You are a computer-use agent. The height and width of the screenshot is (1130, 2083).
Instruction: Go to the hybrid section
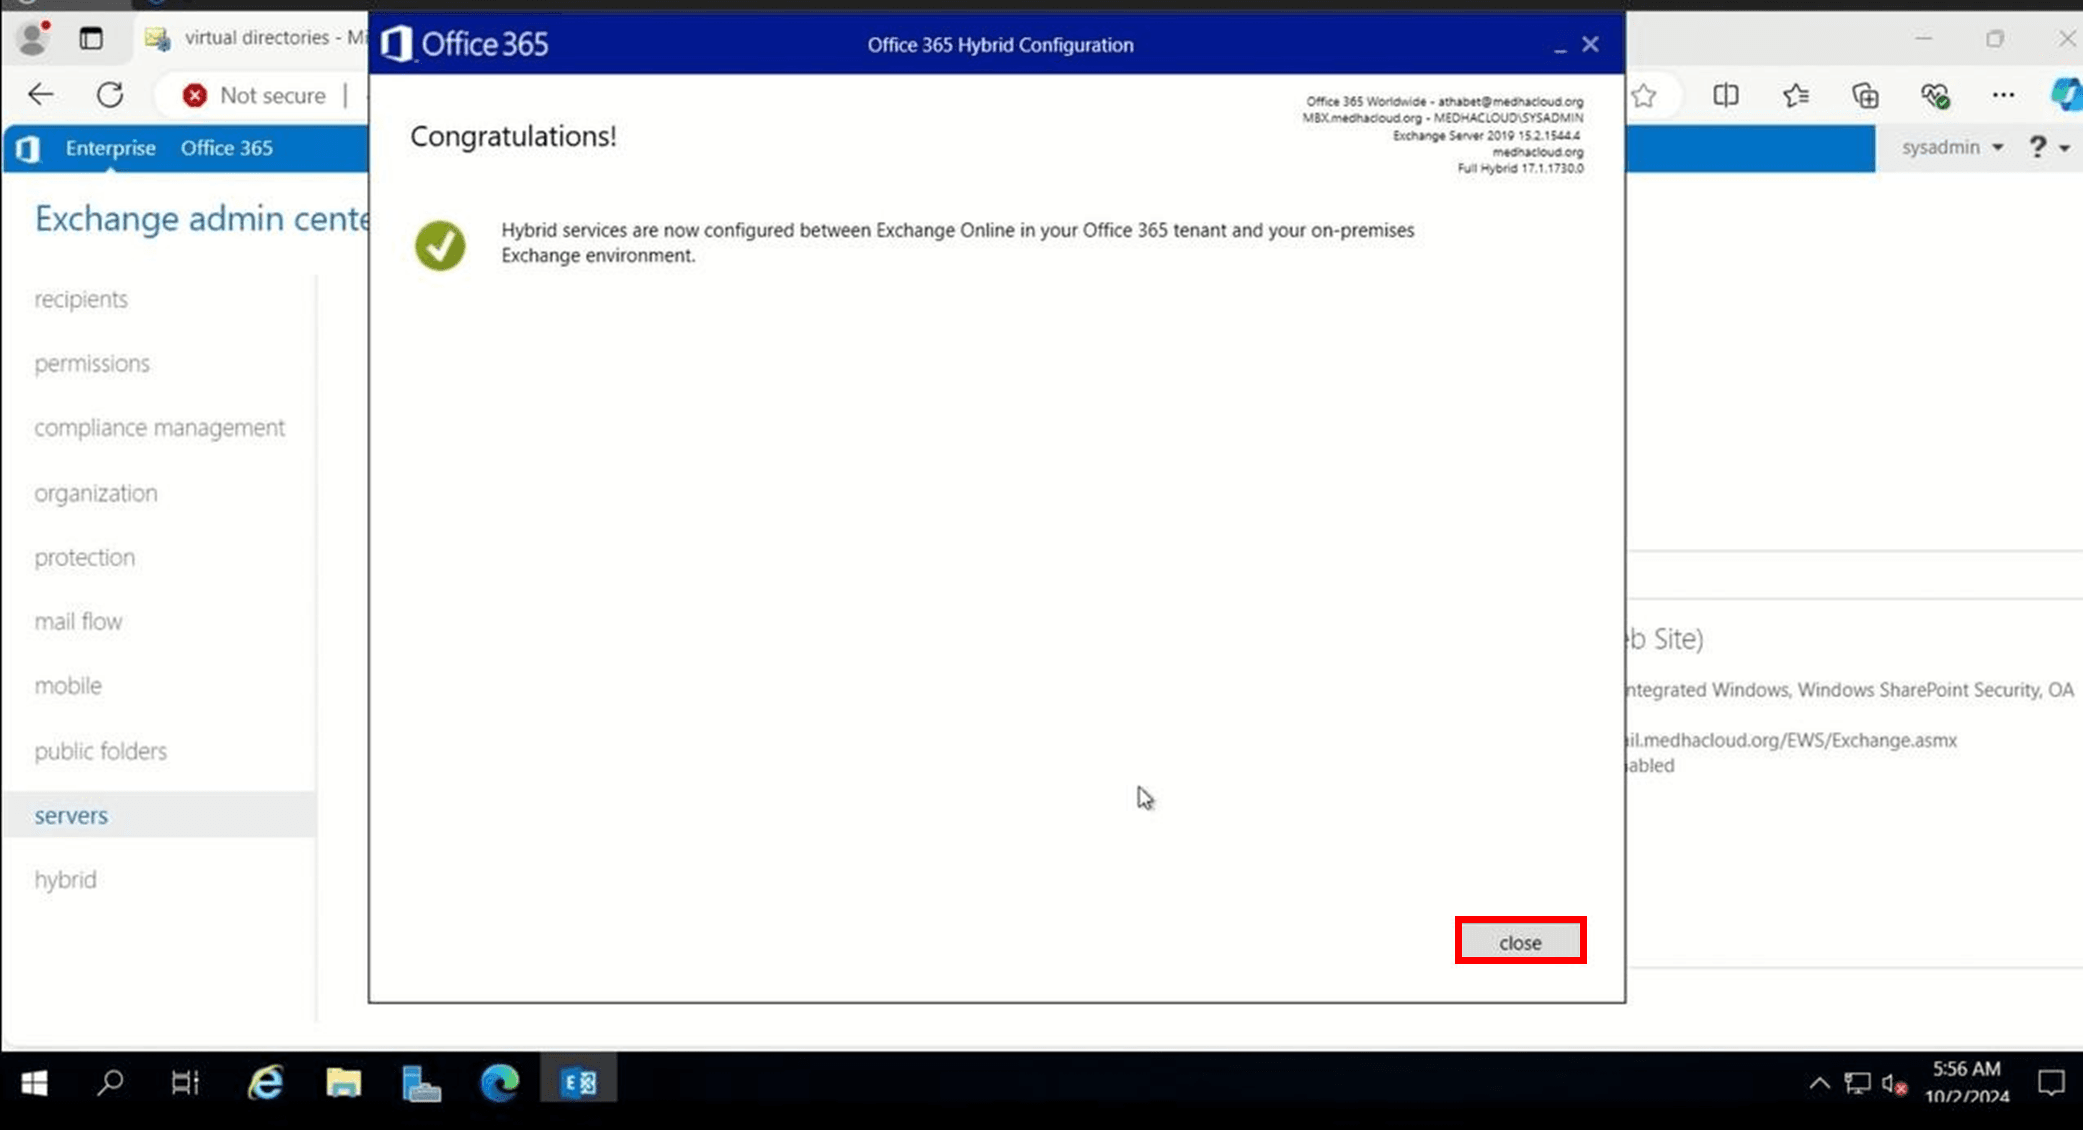click(x=65, y=879)
